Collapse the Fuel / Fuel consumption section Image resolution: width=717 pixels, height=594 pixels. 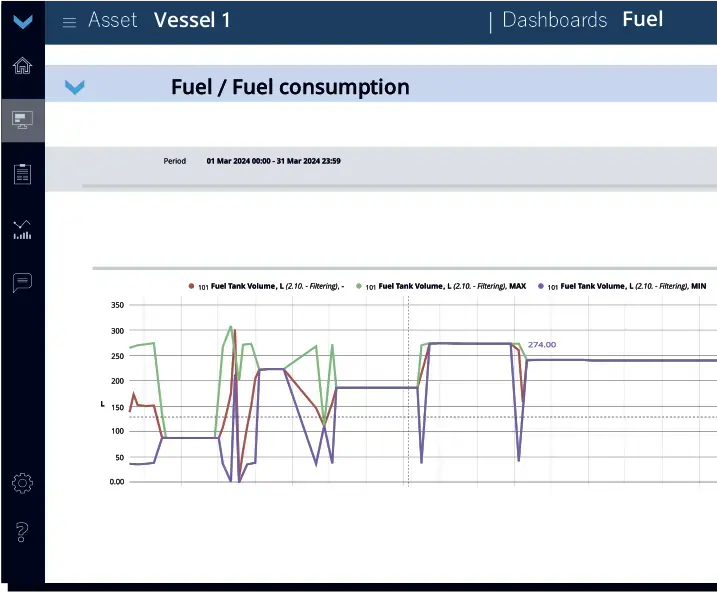(74, 88)
